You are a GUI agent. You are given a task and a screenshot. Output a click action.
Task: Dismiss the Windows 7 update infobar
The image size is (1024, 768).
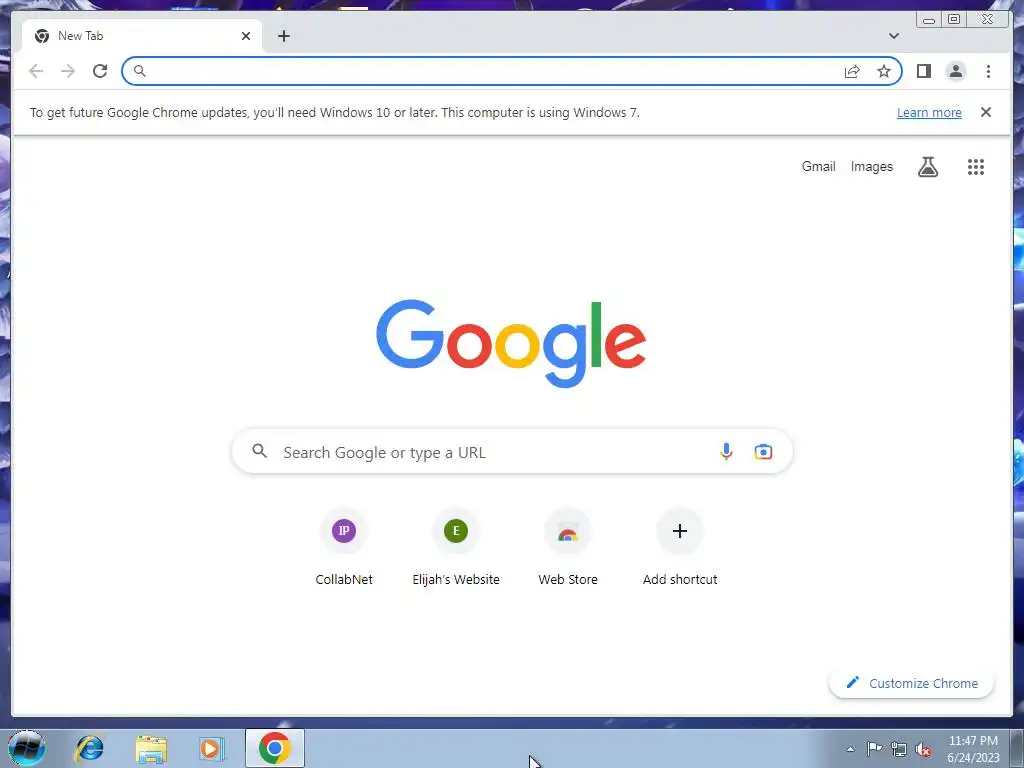click(986, 112)
